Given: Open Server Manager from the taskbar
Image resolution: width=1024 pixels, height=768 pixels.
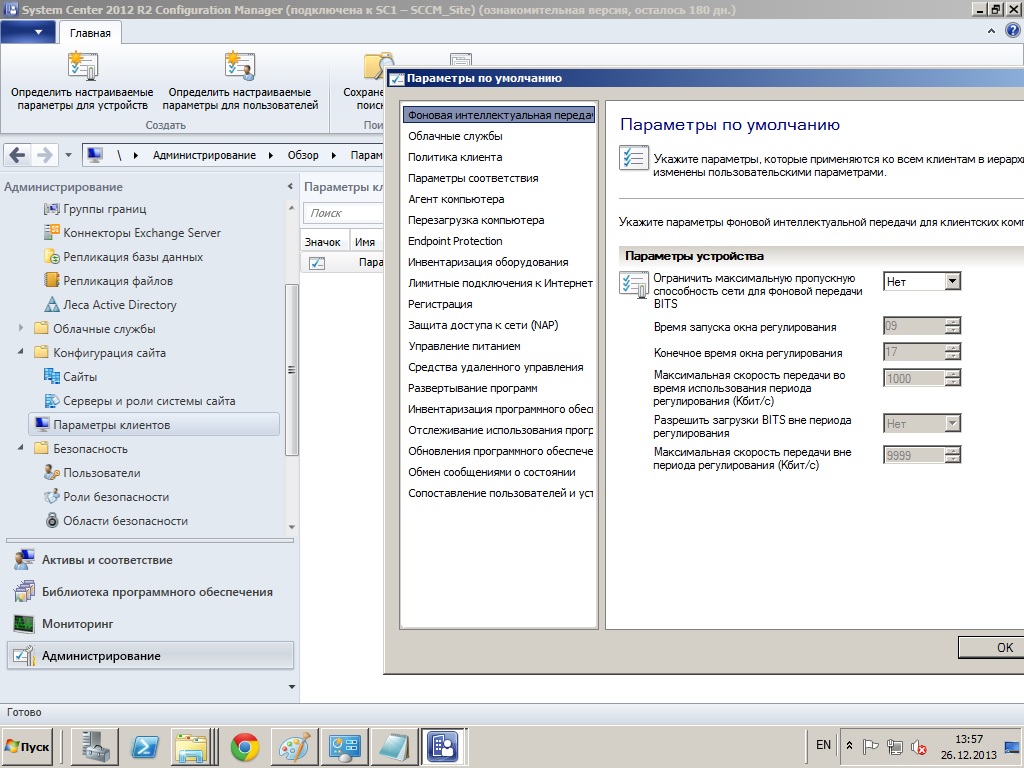Looking at the screenshot, I should coord(95,746).
